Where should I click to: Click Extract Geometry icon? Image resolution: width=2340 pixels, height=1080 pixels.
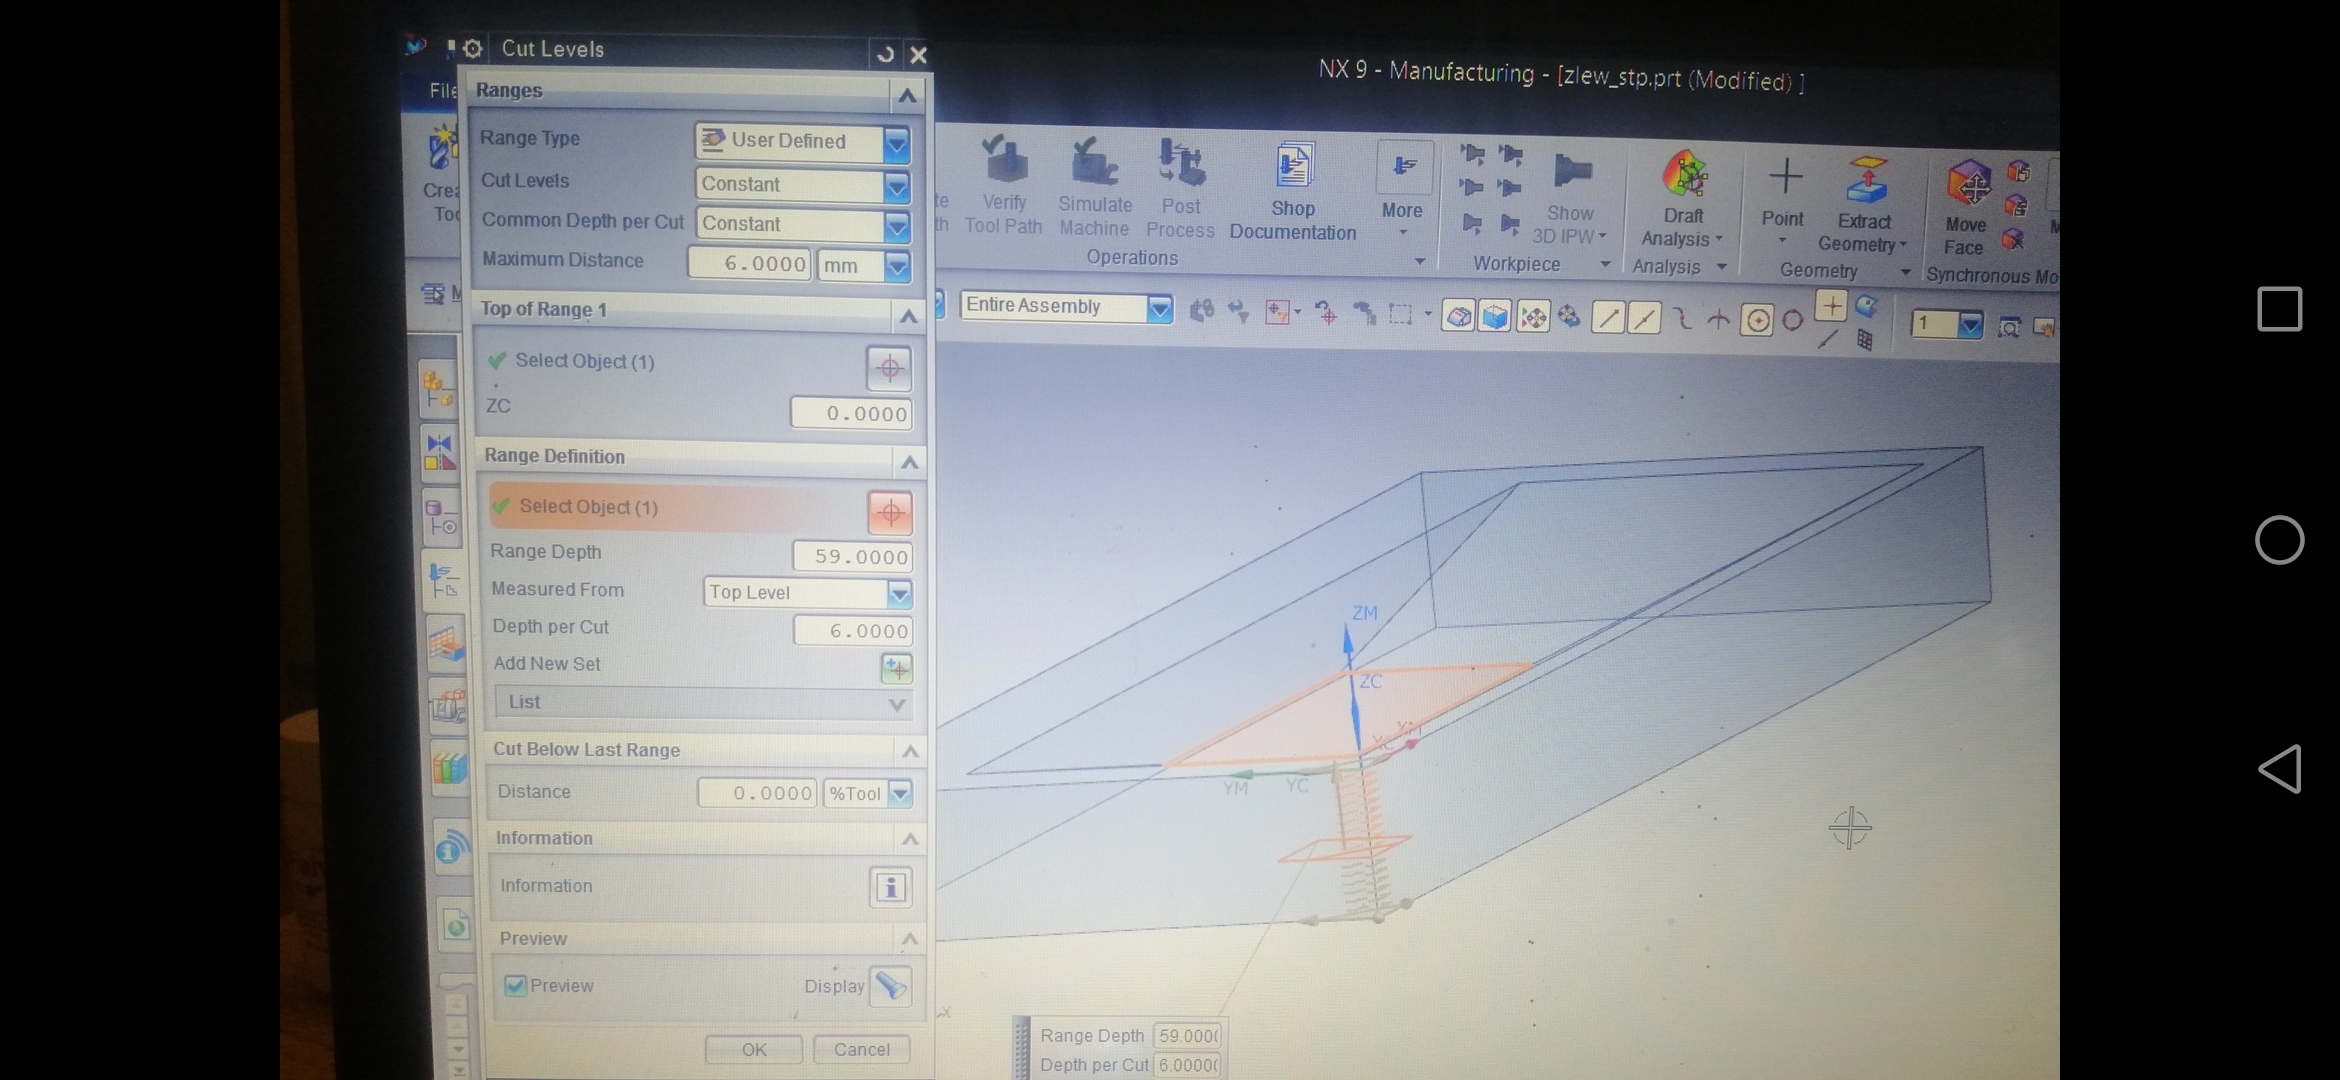coord(1865,180)
